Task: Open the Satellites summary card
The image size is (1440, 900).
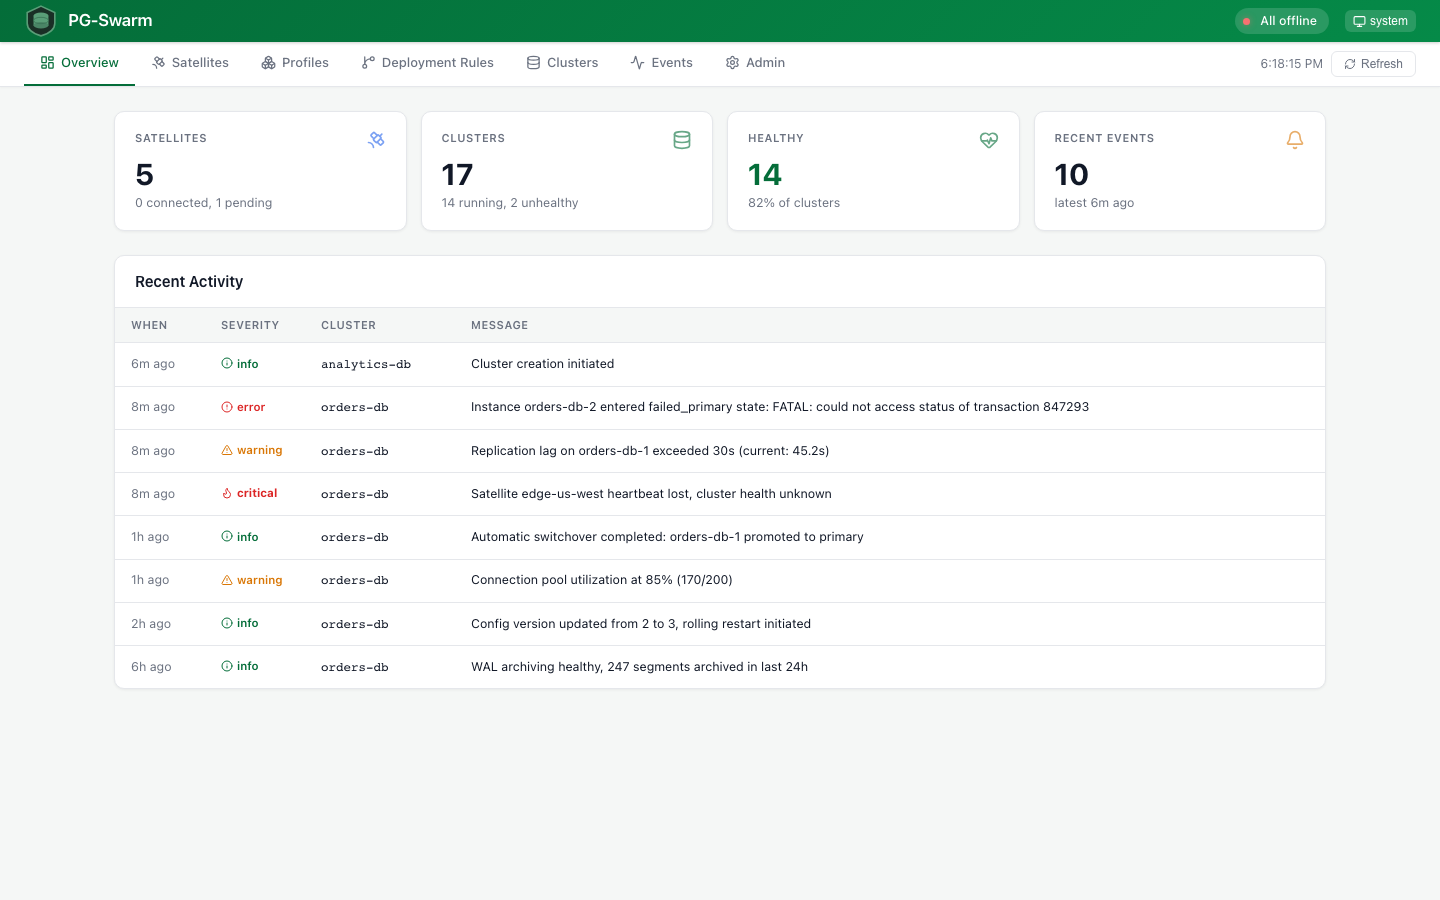Action: pos(260,171)
